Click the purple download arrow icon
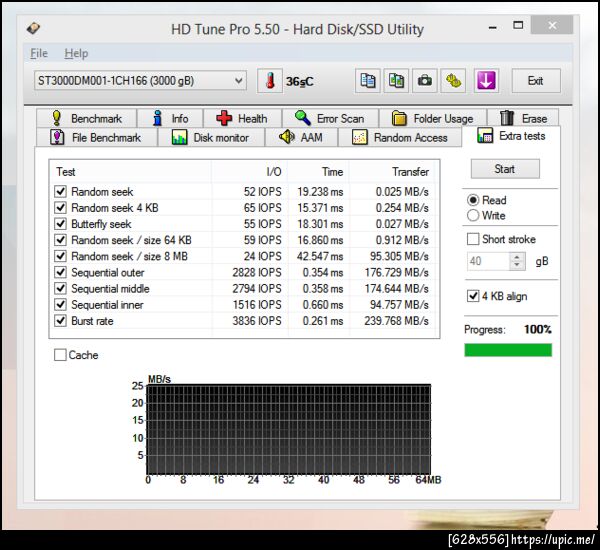The height and width of the screenshot is (550, 600). point(486,81)
